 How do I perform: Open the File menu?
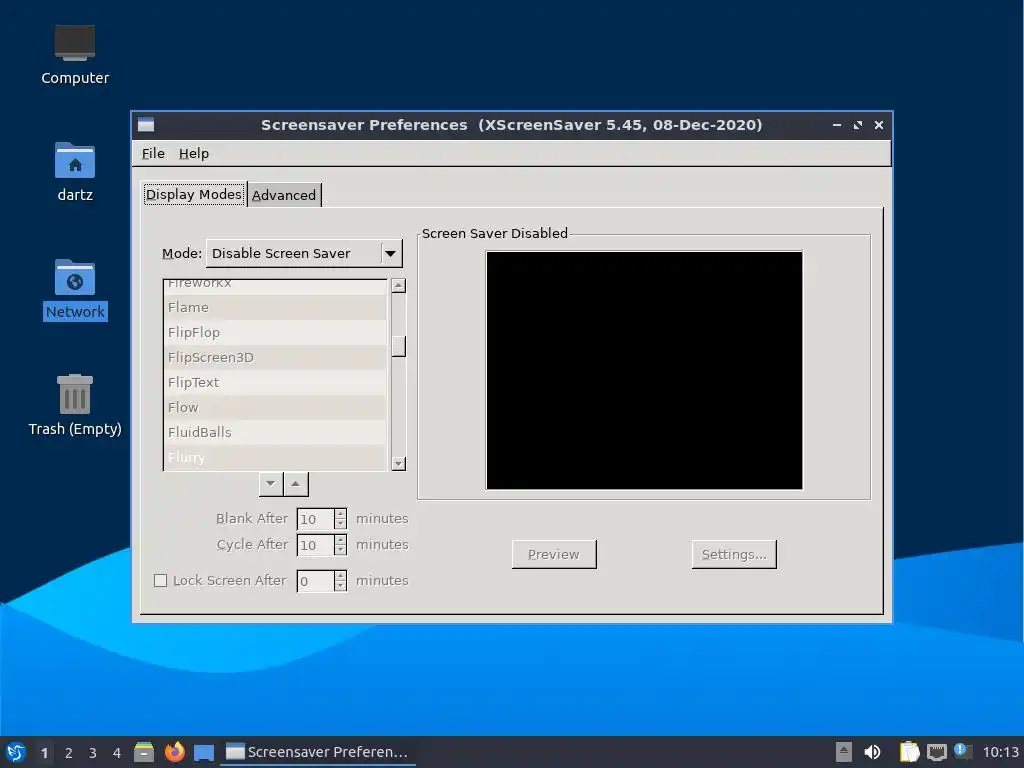(153, 153)
